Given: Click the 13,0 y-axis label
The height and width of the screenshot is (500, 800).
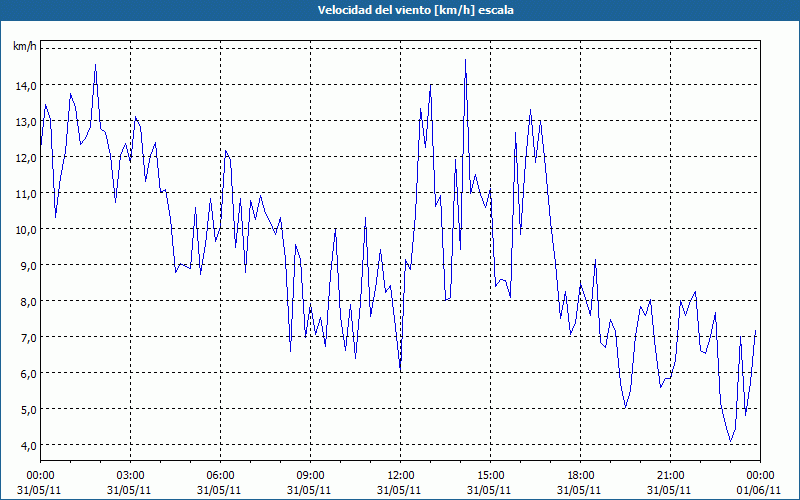Looking at the screenshot, I should click(26, 122).
